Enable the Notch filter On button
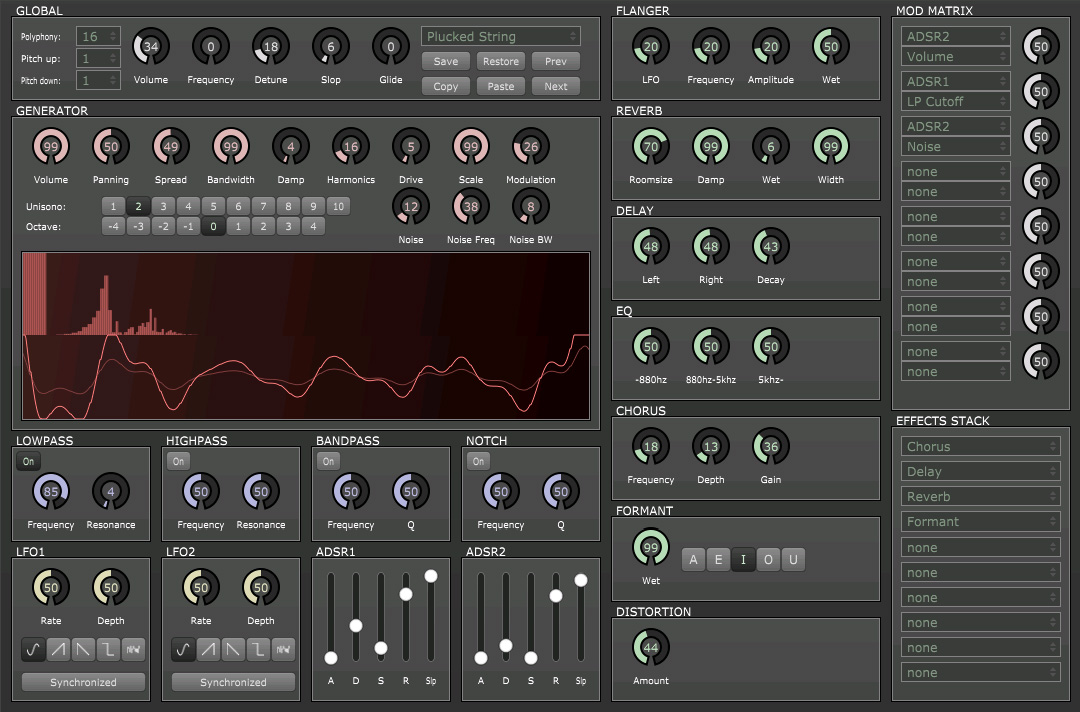This screenshot has width=1080, height=712. point(479,461)
